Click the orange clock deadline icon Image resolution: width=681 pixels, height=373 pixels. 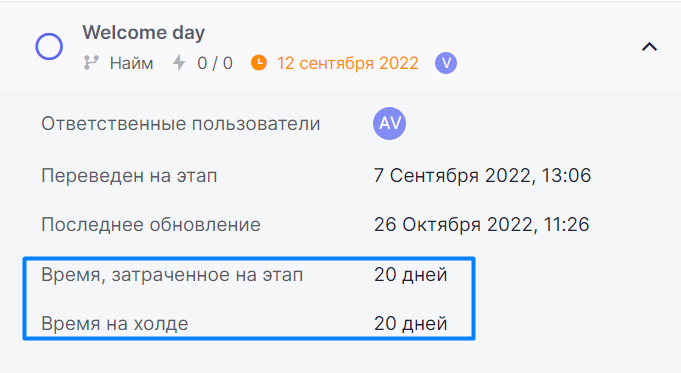point(259,63)
